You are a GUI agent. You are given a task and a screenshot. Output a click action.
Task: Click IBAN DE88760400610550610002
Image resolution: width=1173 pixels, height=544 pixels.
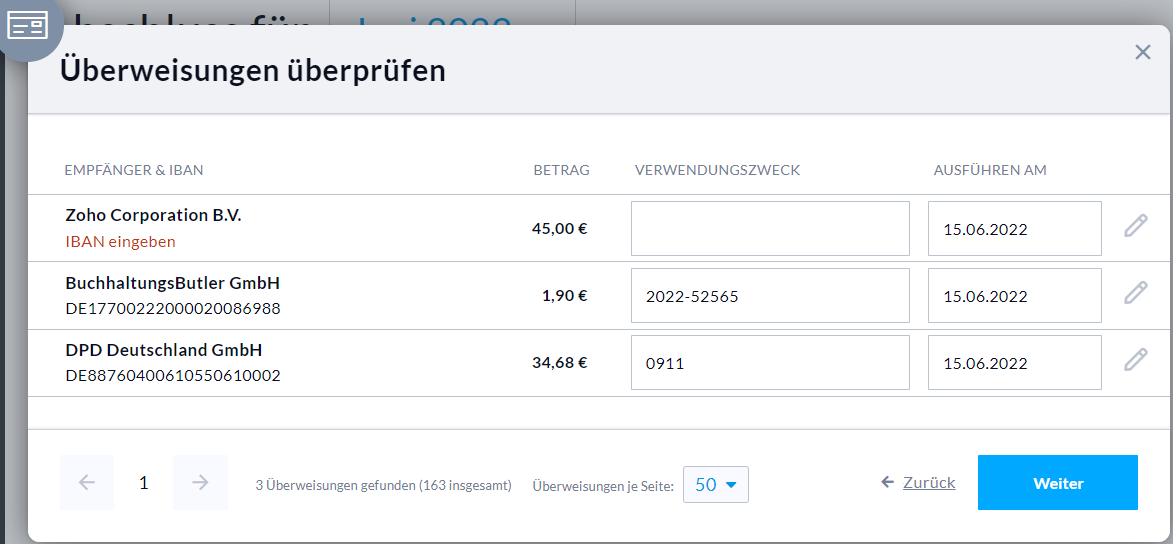coord(173,376)
